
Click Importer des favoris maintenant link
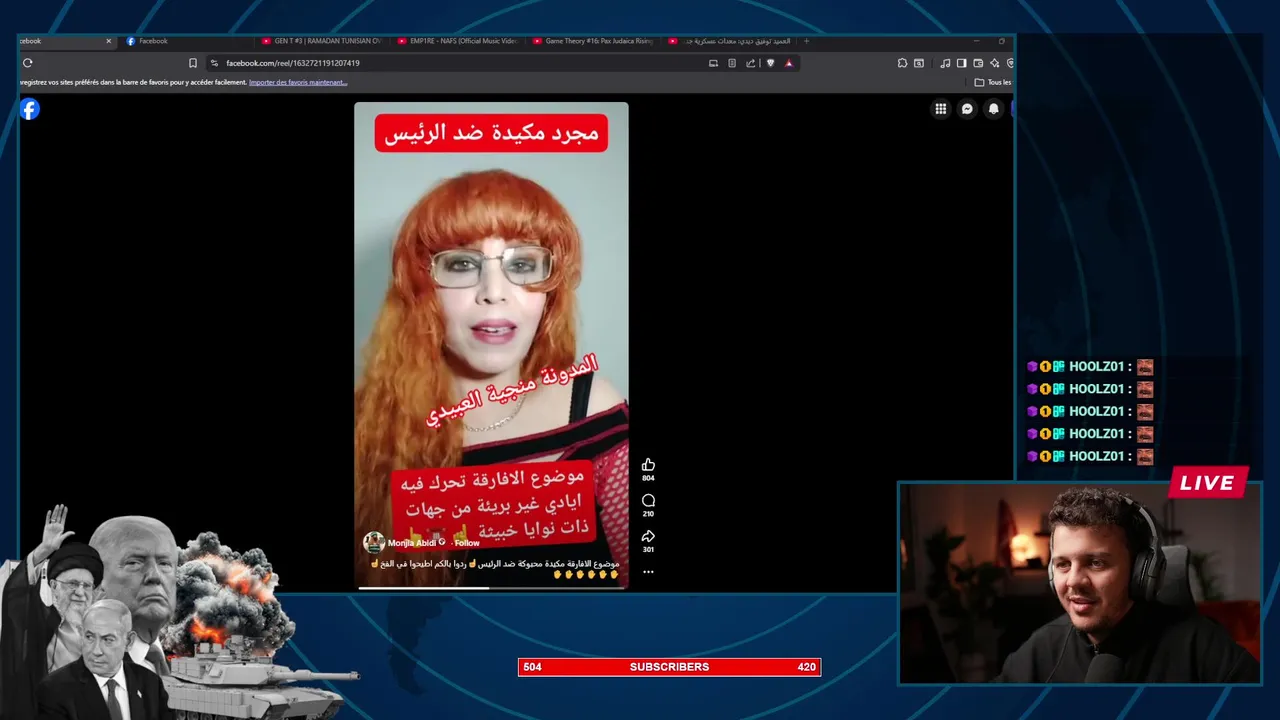click(x=298, y=82)
